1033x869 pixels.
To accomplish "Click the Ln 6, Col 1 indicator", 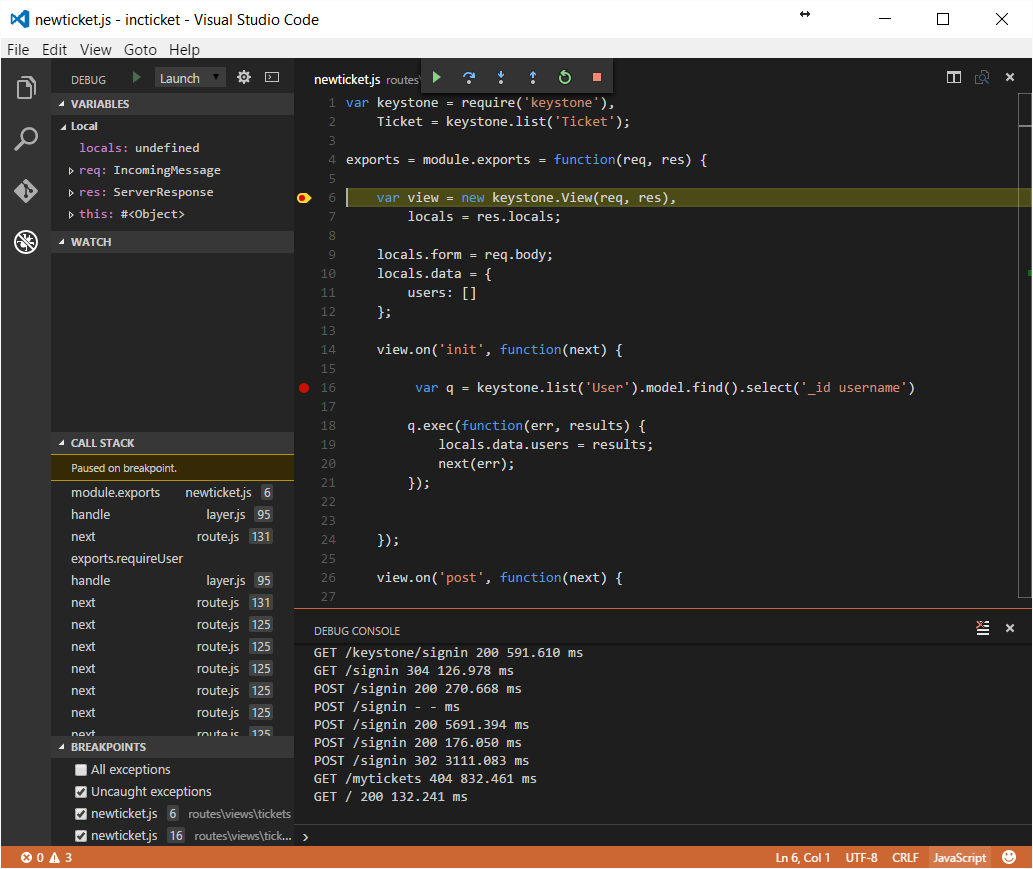I will [x=801, y=857].
